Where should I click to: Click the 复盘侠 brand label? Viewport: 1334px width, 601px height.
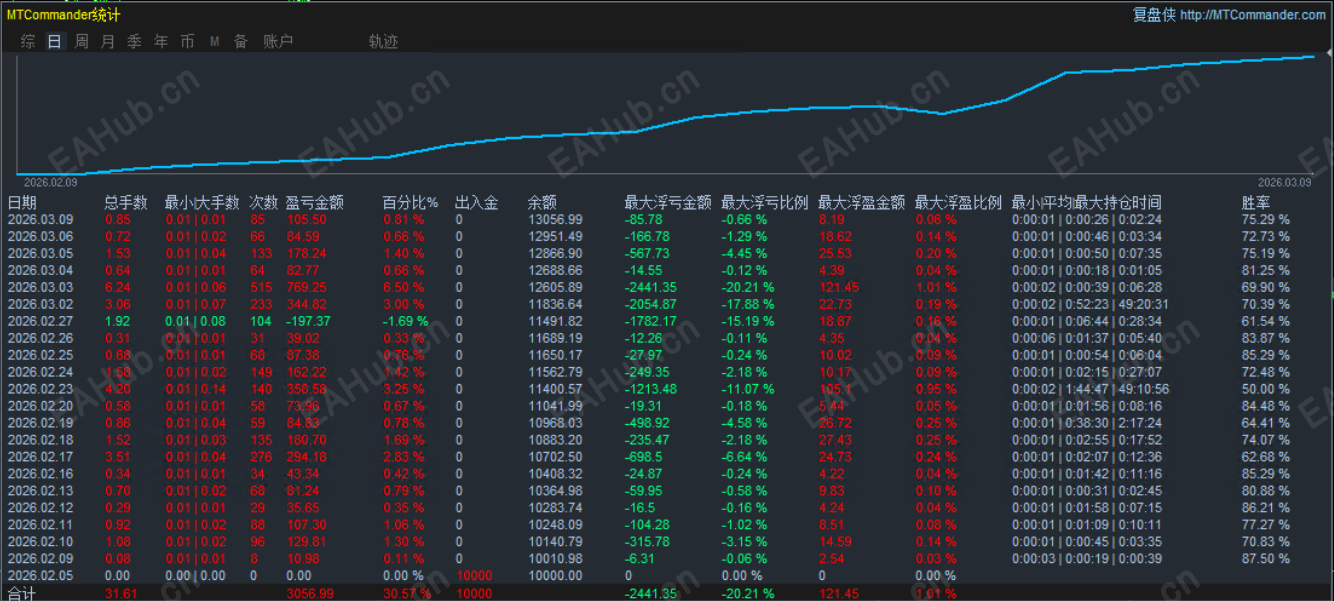coord(1154,14)
